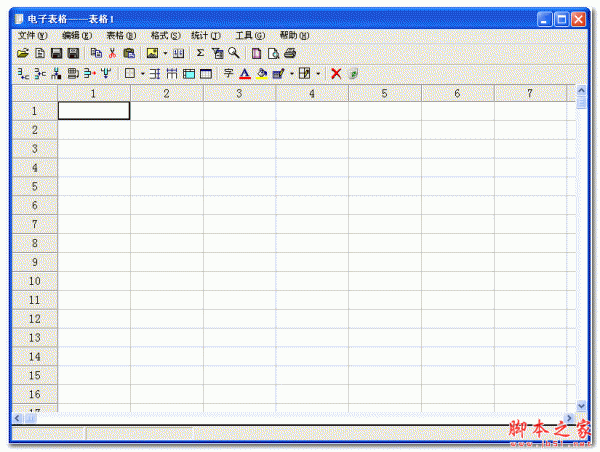Maximize the 电子表格 window
The image size is (600, 452).
562,19
